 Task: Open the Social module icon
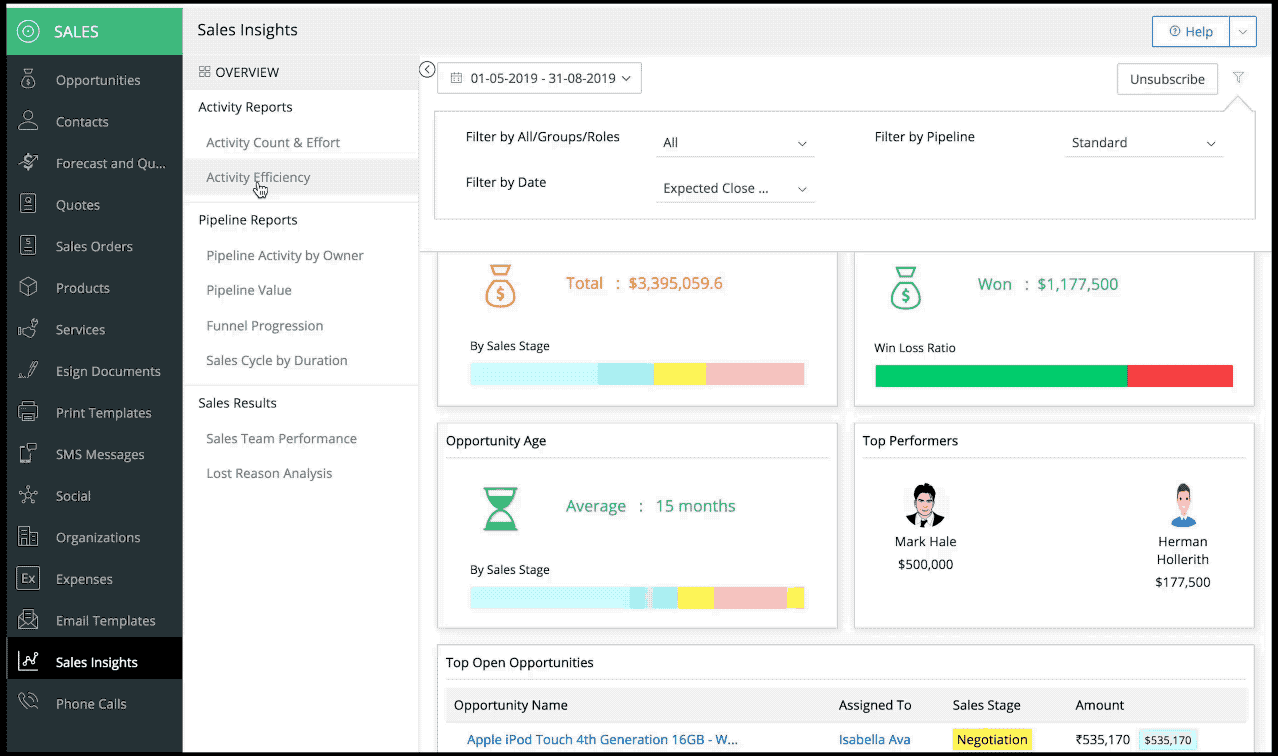[27, 495]
